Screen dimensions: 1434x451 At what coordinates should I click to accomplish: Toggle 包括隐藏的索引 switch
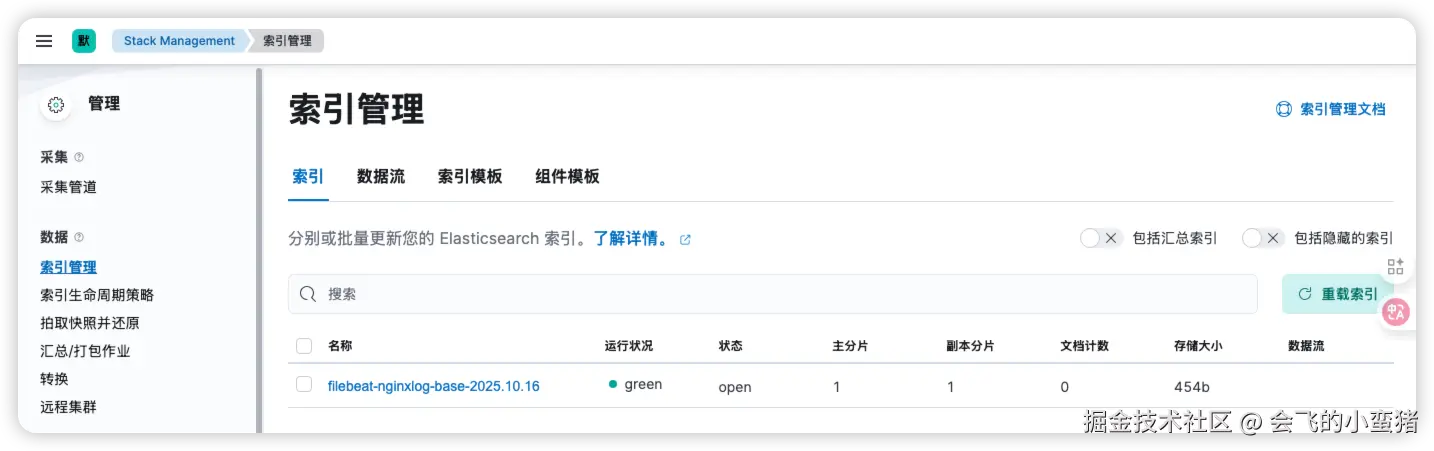tap(1263, 238)
